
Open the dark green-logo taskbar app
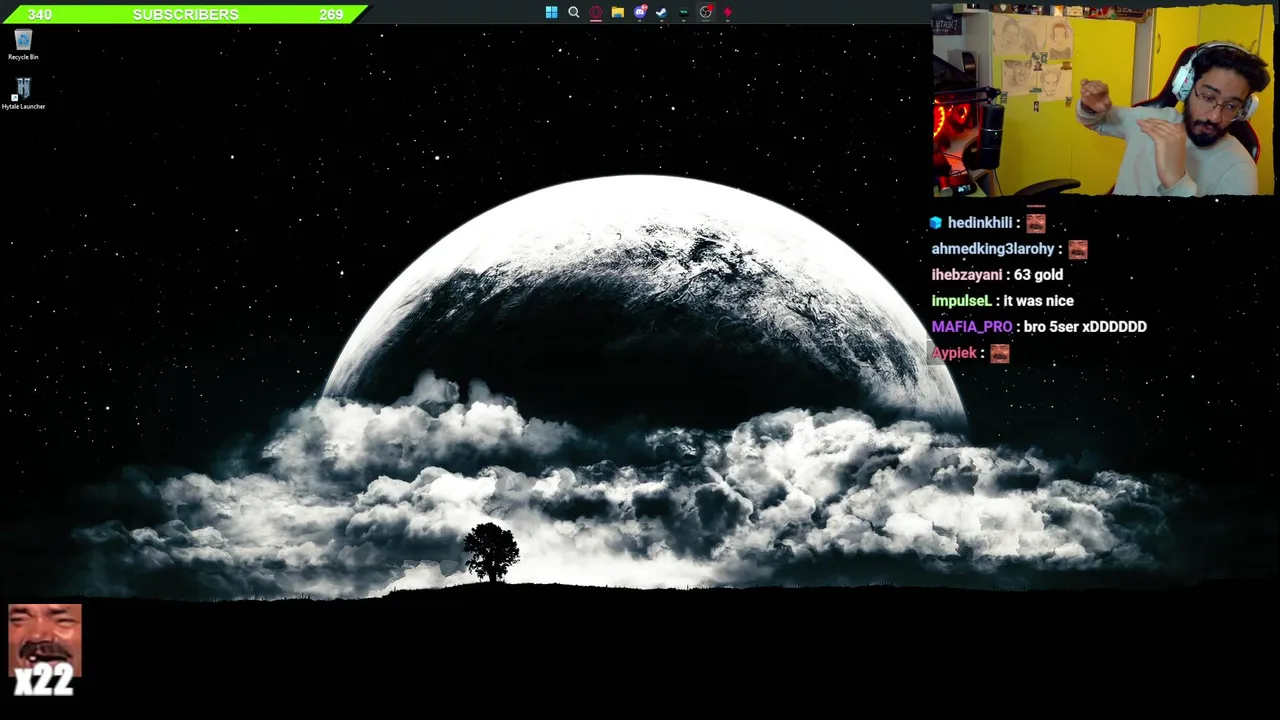[x=683, y=12]
